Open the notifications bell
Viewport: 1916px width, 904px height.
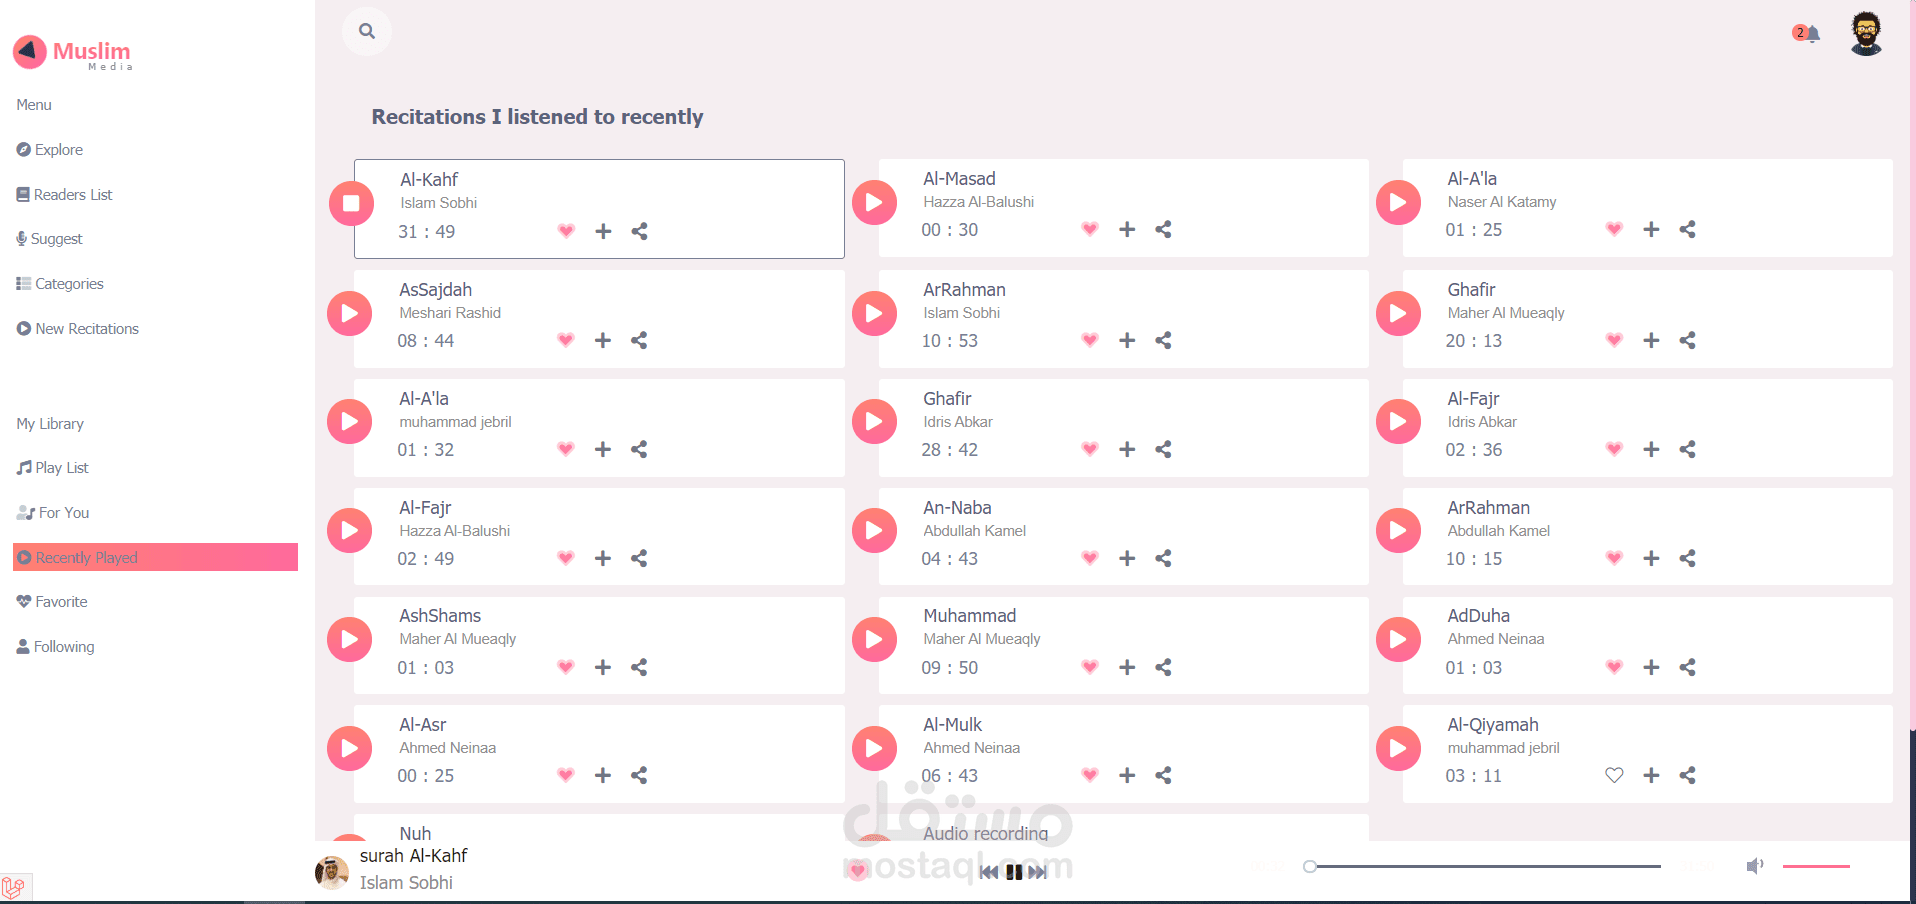pyautogui.click(x=1809, y=34)
